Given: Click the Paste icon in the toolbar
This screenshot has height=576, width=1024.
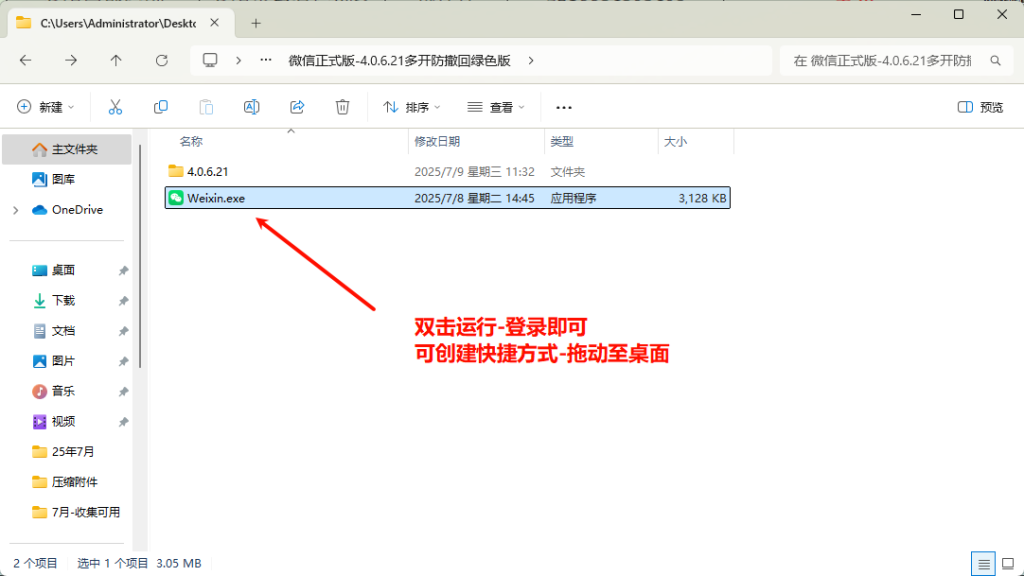Looking at the screenshot, I should 205,107.
